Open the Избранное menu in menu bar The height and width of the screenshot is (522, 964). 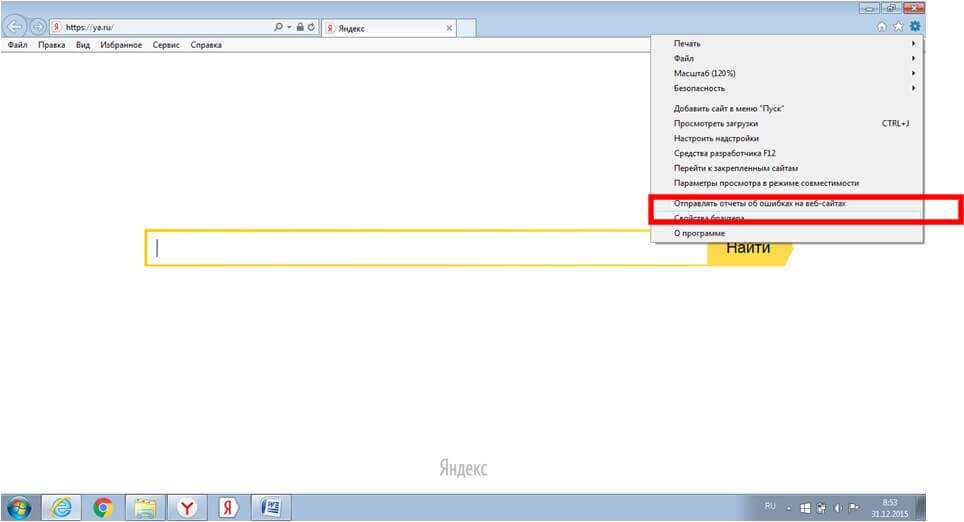(121, 45)
